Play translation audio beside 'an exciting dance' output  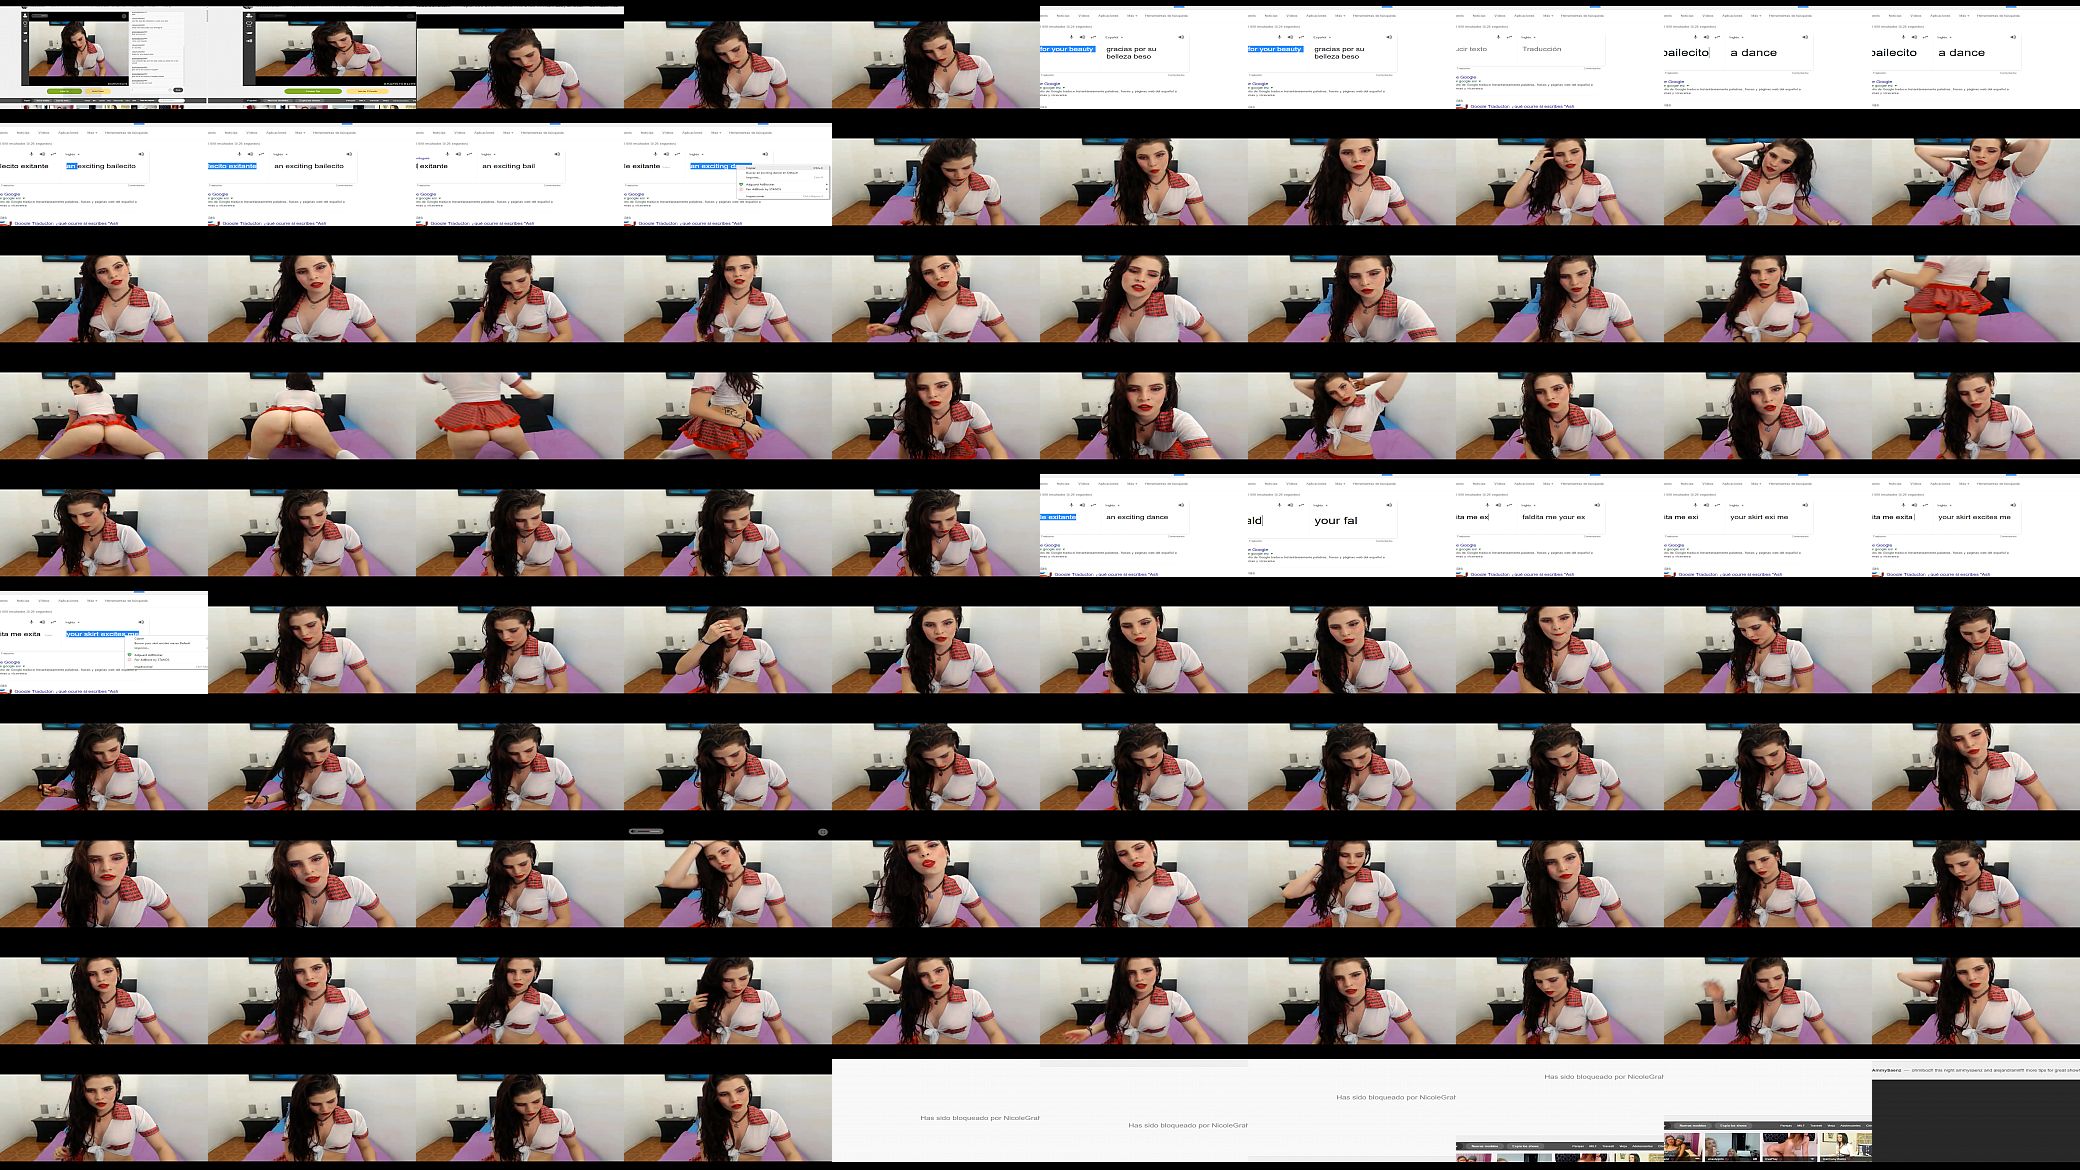(x=1181, y=505)
